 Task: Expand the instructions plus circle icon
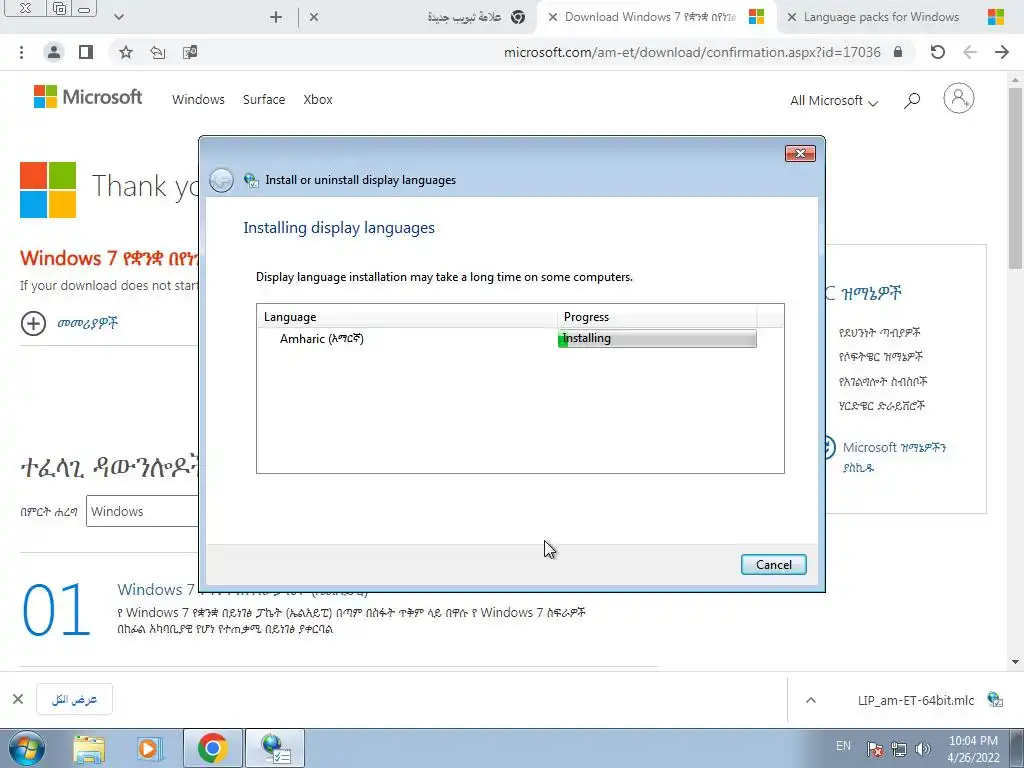pyautogui.click(x=33, y=323)
